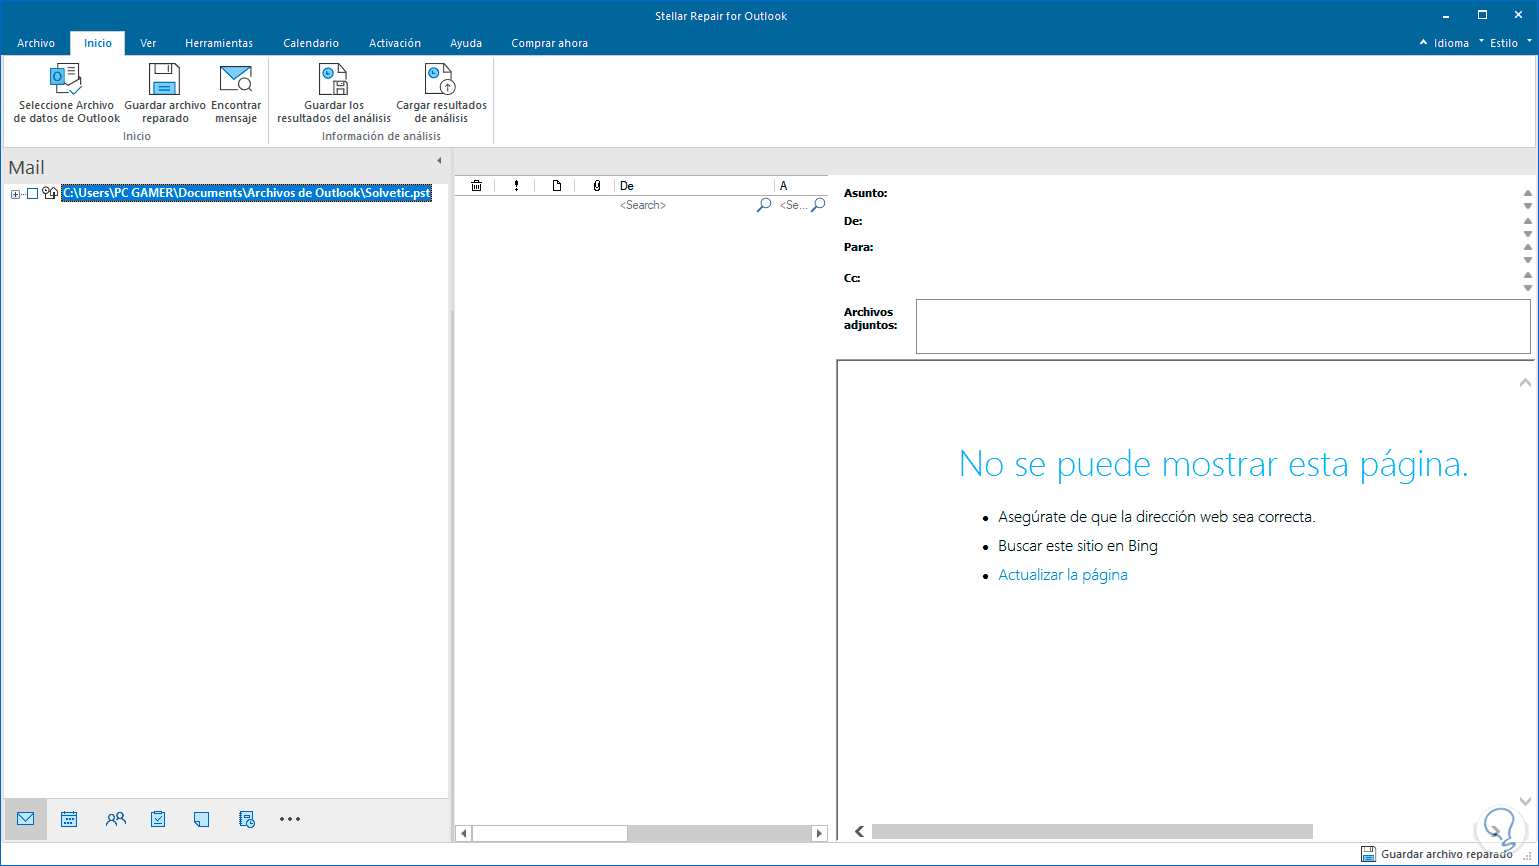Go to the Activación tab

coord(395,43)
